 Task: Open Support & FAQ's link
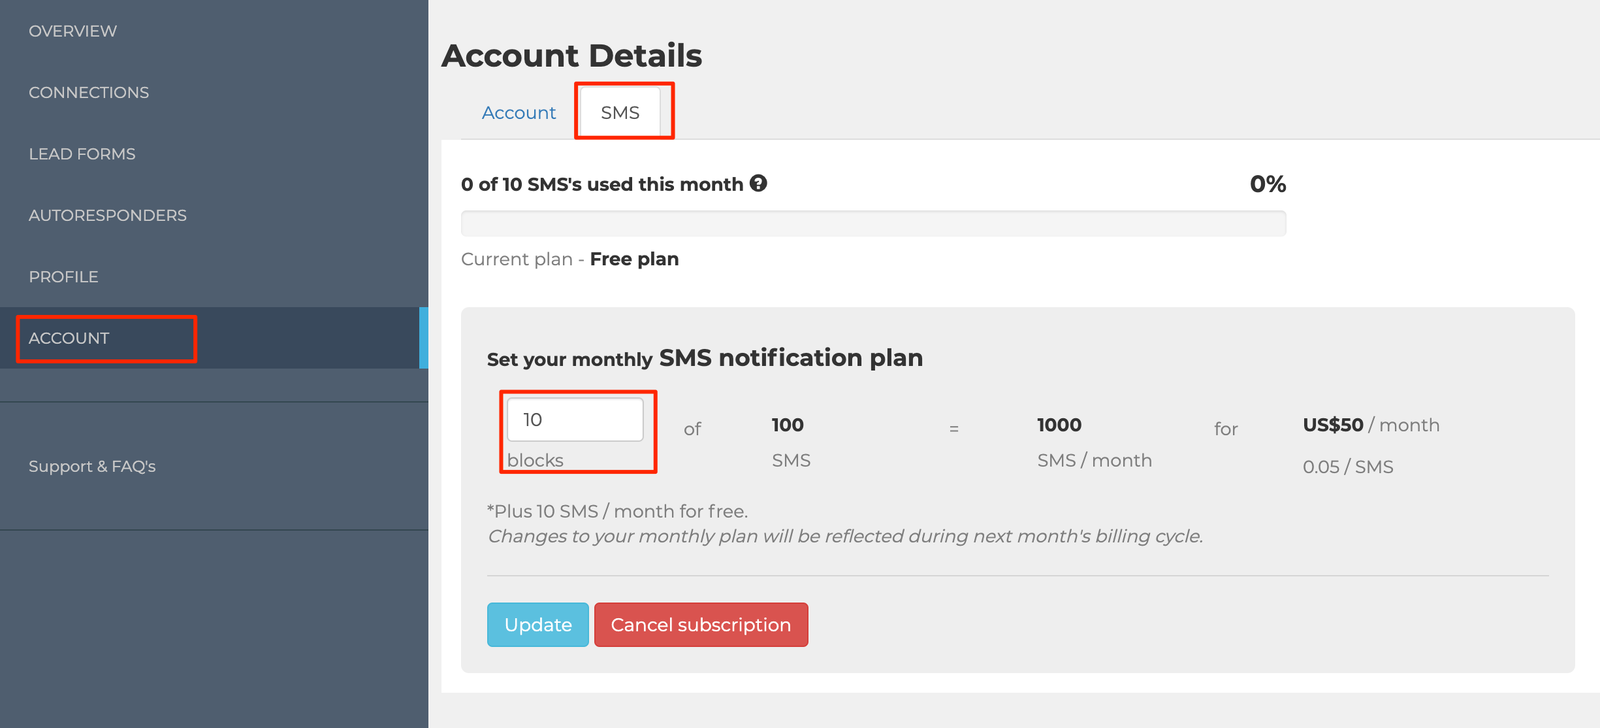coord(92,466)
